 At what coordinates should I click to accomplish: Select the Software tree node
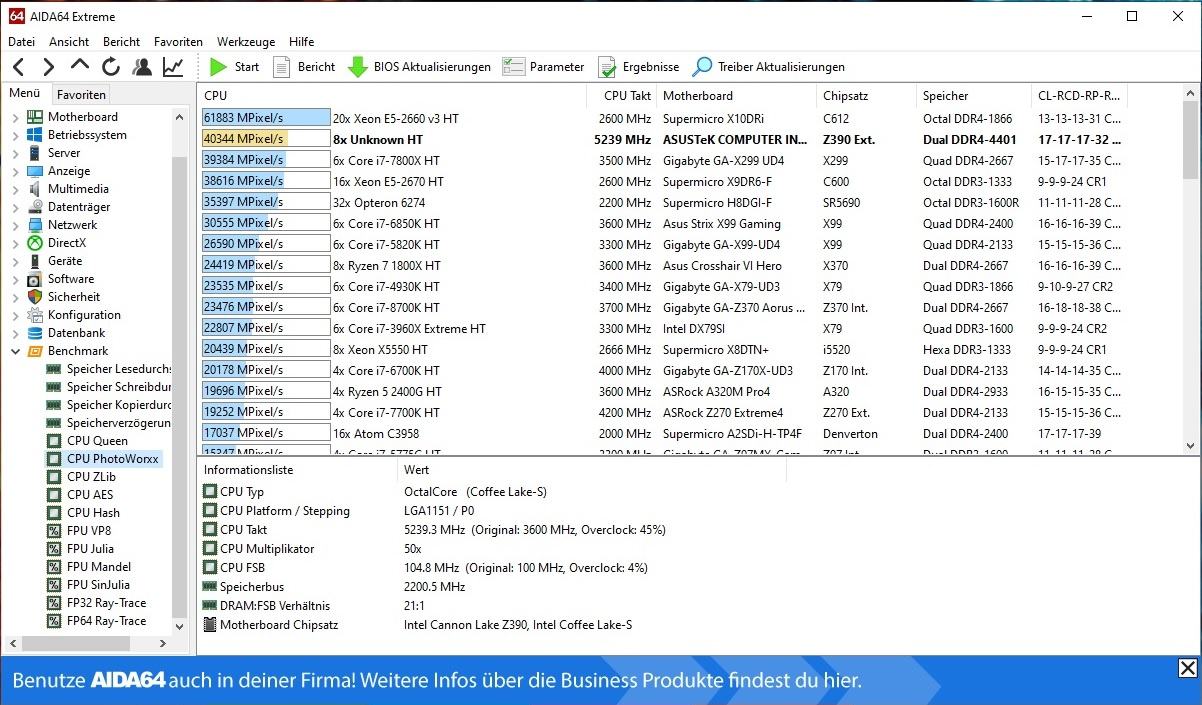pyautogui.click(x=70, y=279)
